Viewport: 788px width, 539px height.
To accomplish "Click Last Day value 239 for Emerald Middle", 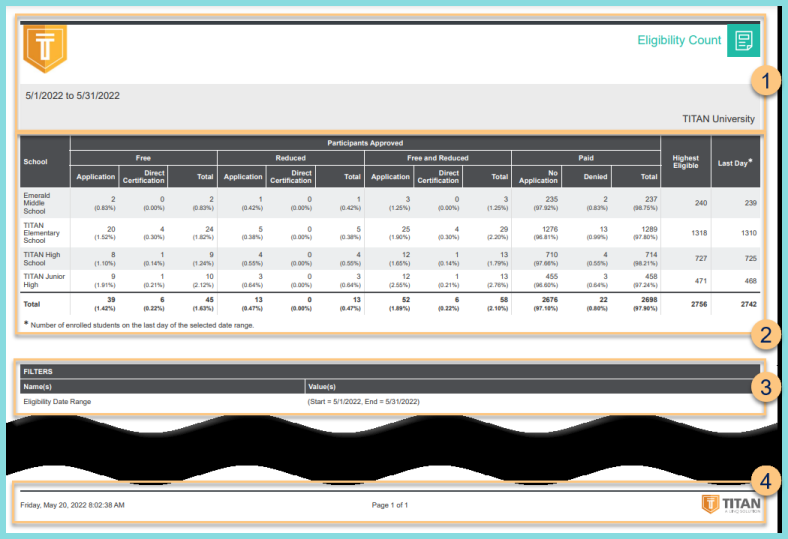I will pos(750,203).
